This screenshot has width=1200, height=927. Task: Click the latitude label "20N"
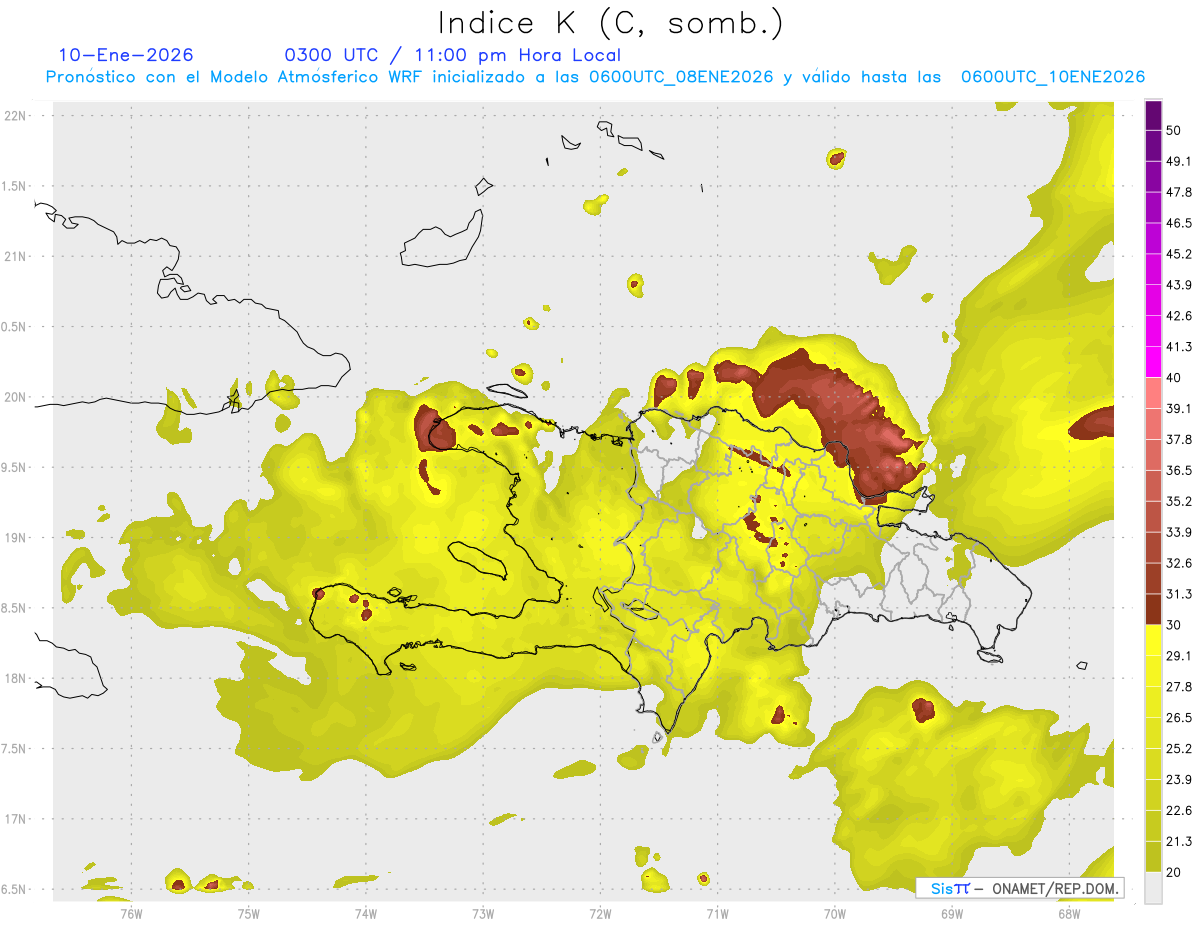point(16,397)
